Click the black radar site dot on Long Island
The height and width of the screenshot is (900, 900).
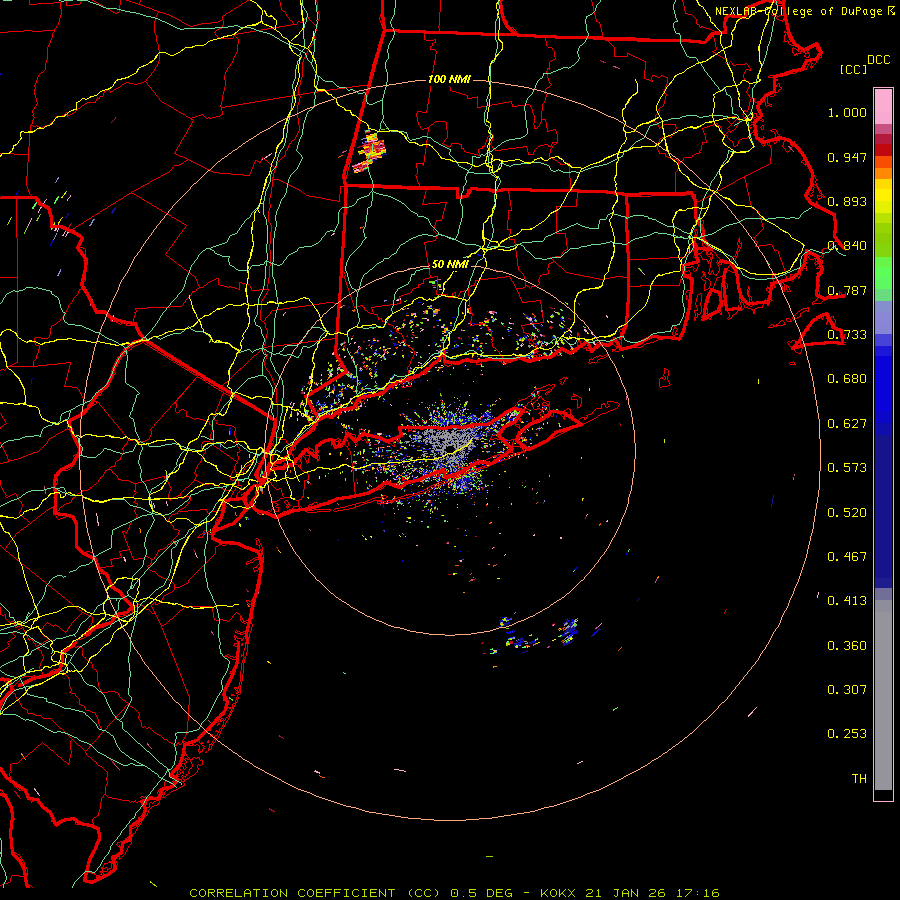[x=451, y=448]
